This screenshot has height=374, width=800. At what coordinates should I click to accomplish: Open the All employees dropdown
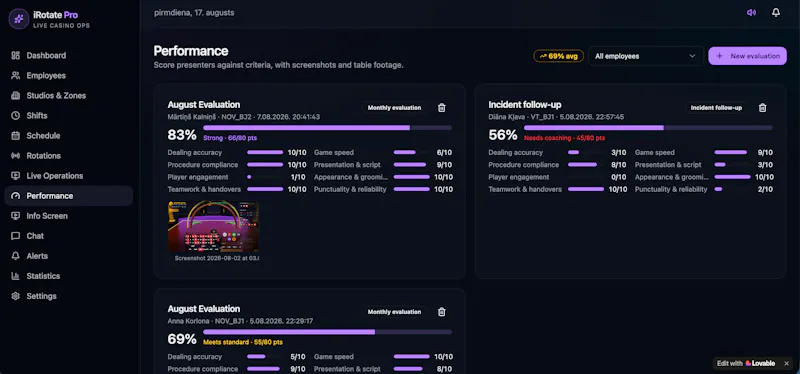pyautogui.click(x=646, y=56)
